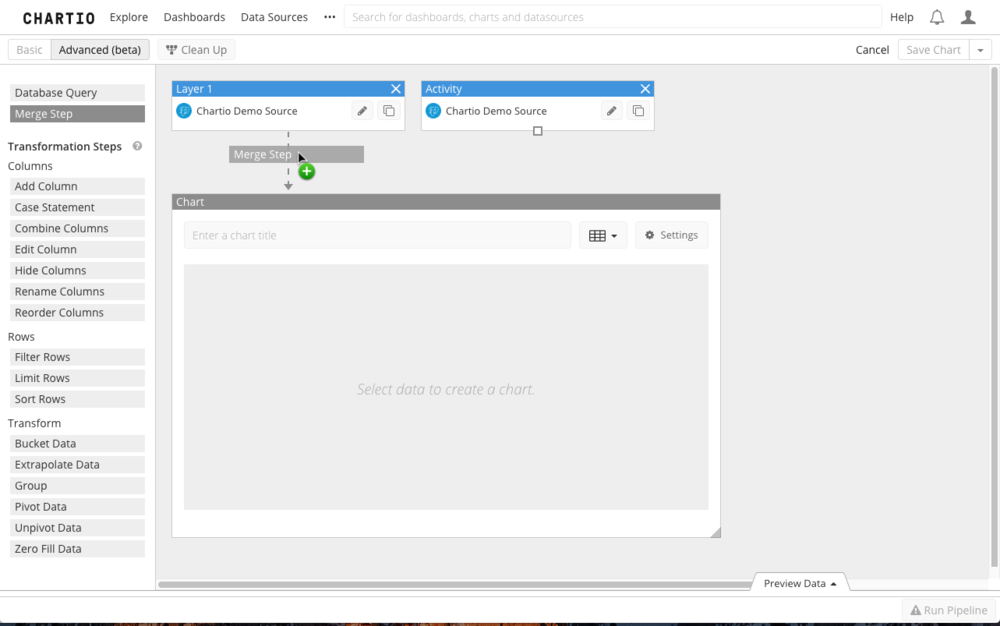The image size is (1000, 626).
Task: Select the Pivot Data step
Action: tap(77, 507)
